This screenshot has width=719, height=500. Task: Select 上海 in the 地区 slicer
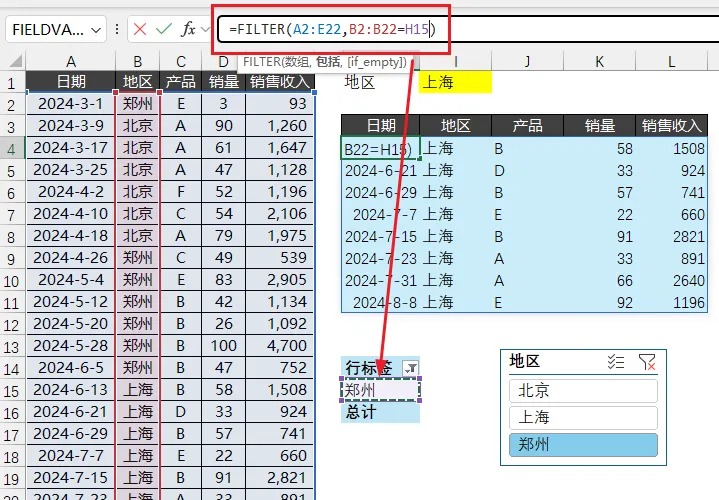click(583, 417)
